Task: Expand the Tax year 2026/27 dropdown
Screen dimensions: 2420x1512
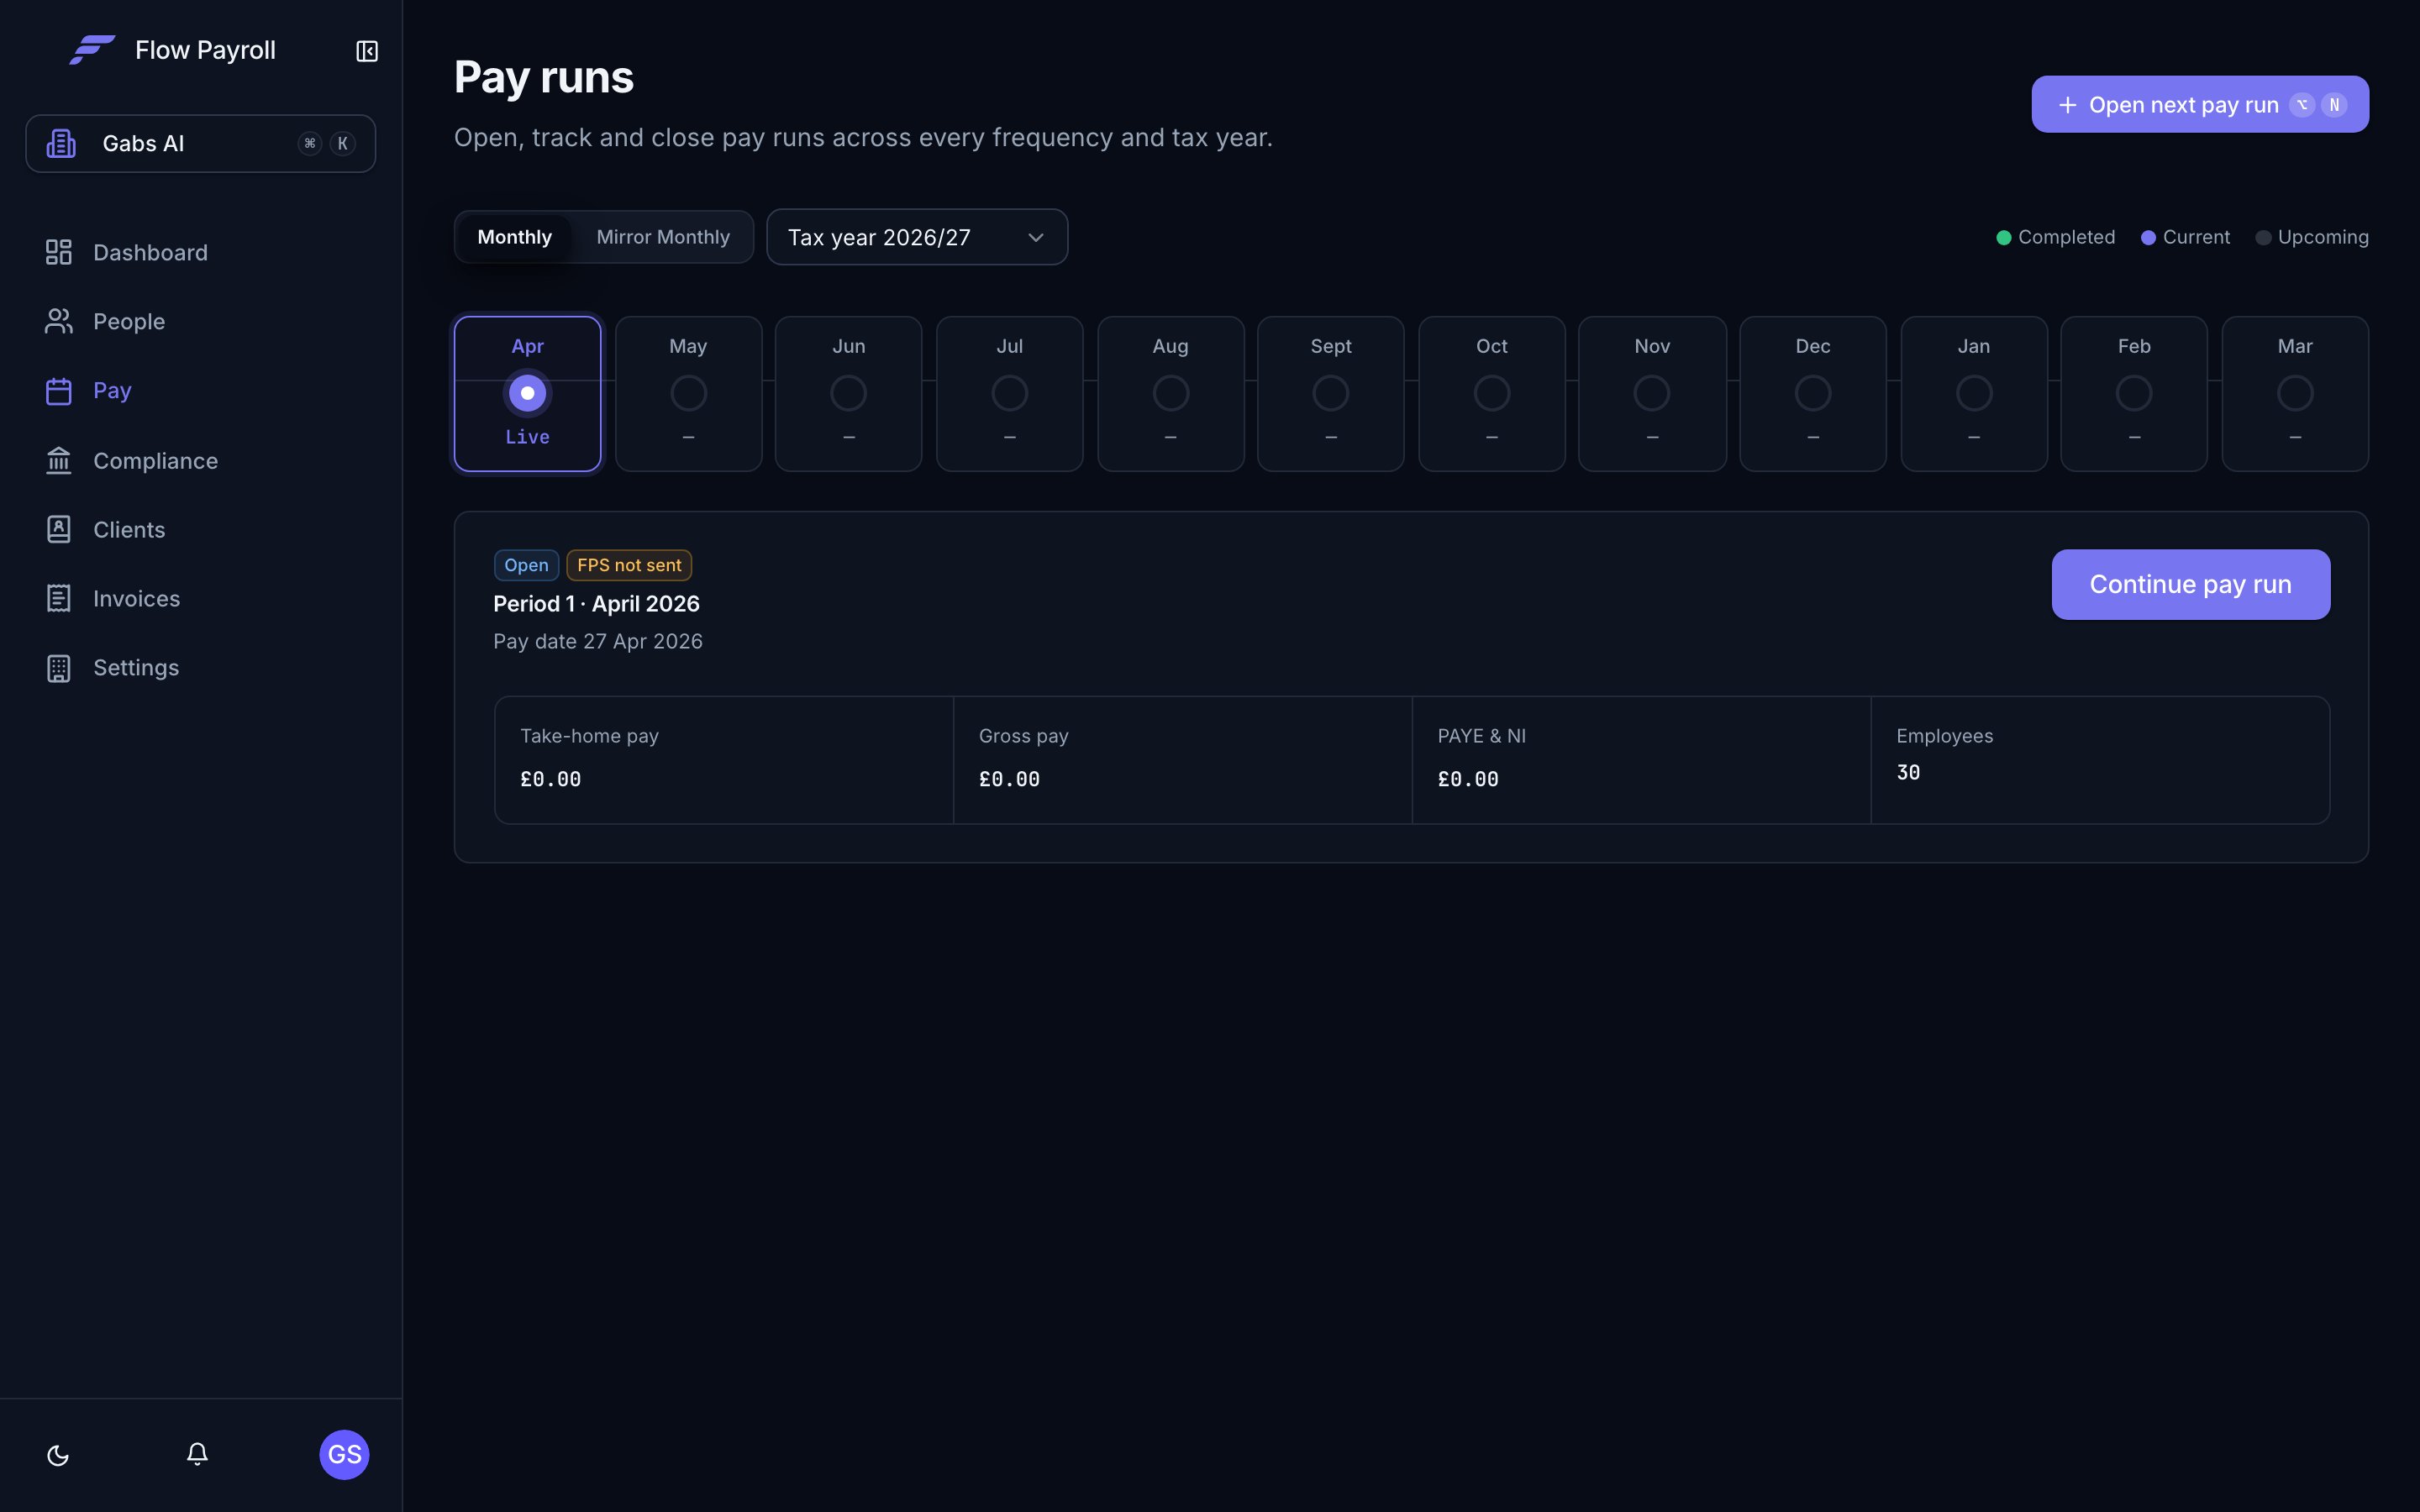Action: tap(917, 237)
